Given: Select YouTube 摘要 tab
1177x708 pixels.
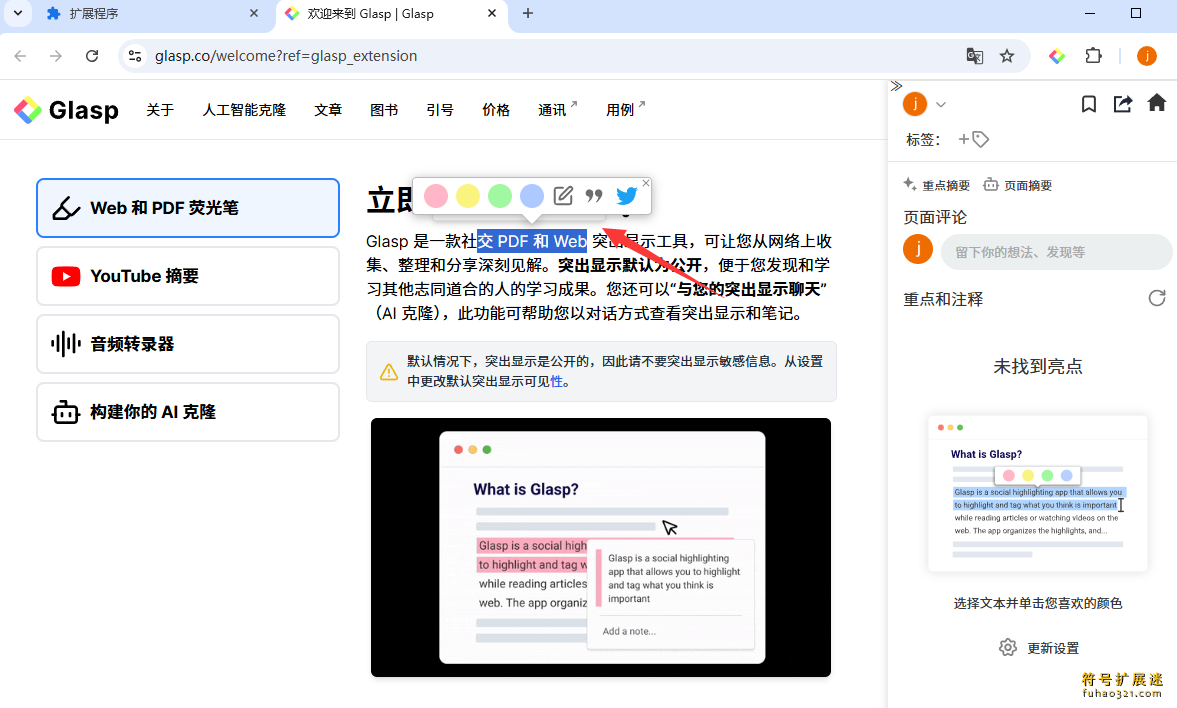Looking at the screenshot, I should [188, 276].
